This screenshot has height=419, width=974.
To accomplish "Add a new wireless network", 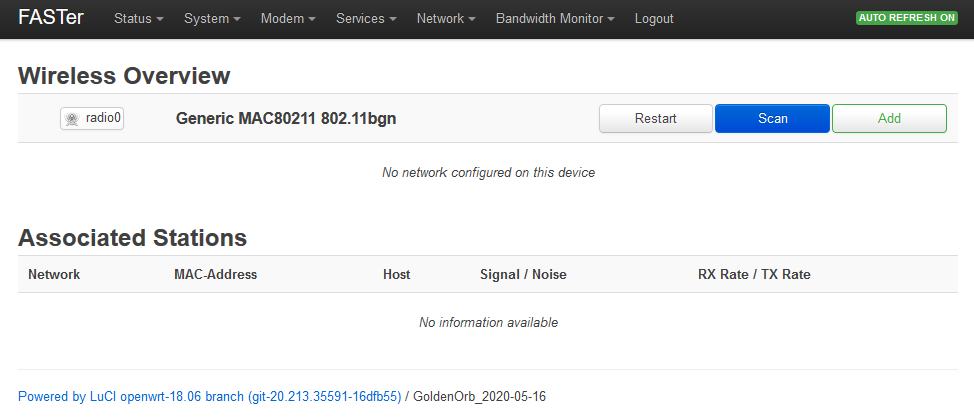I will [889, 118].
